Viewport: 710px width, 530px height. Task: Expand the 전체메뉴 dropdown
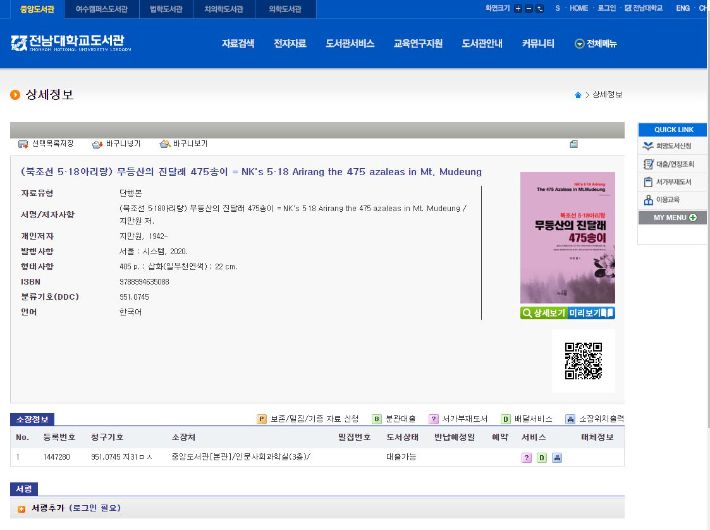(595, 44)
